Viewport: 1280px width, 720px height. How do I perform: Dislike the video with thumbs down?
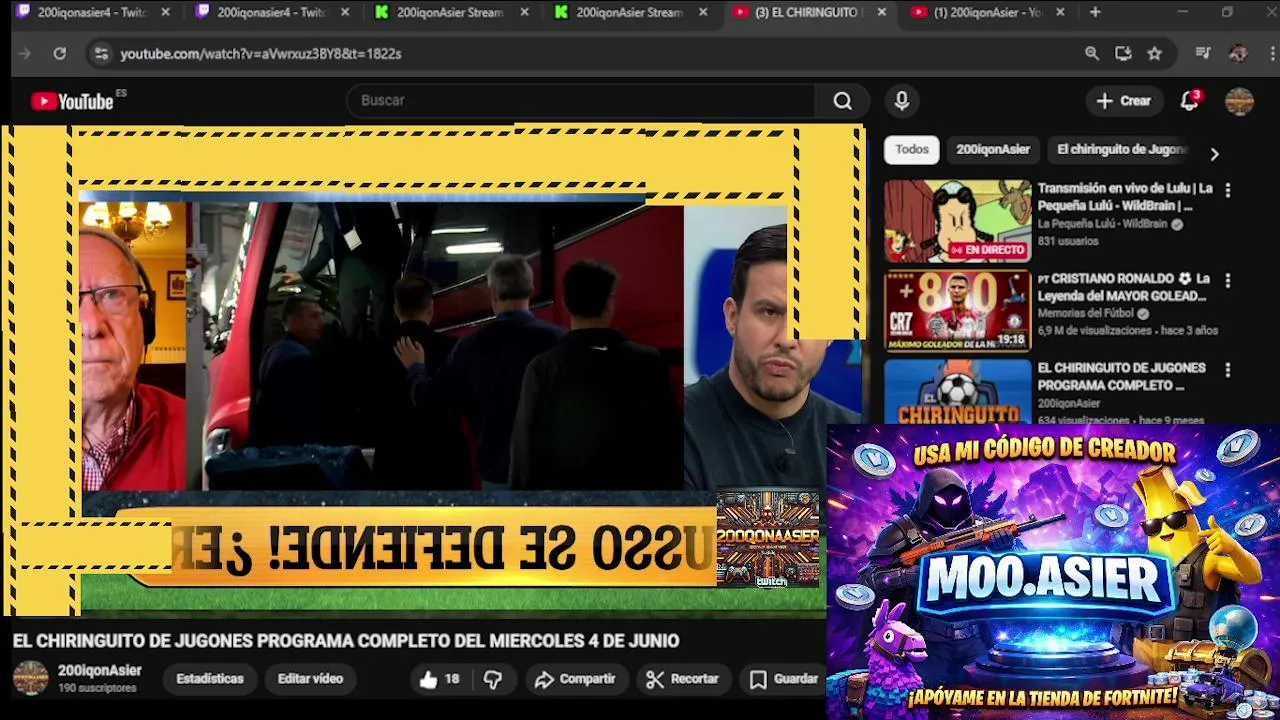pyautogui.click(x=493, y=679)
